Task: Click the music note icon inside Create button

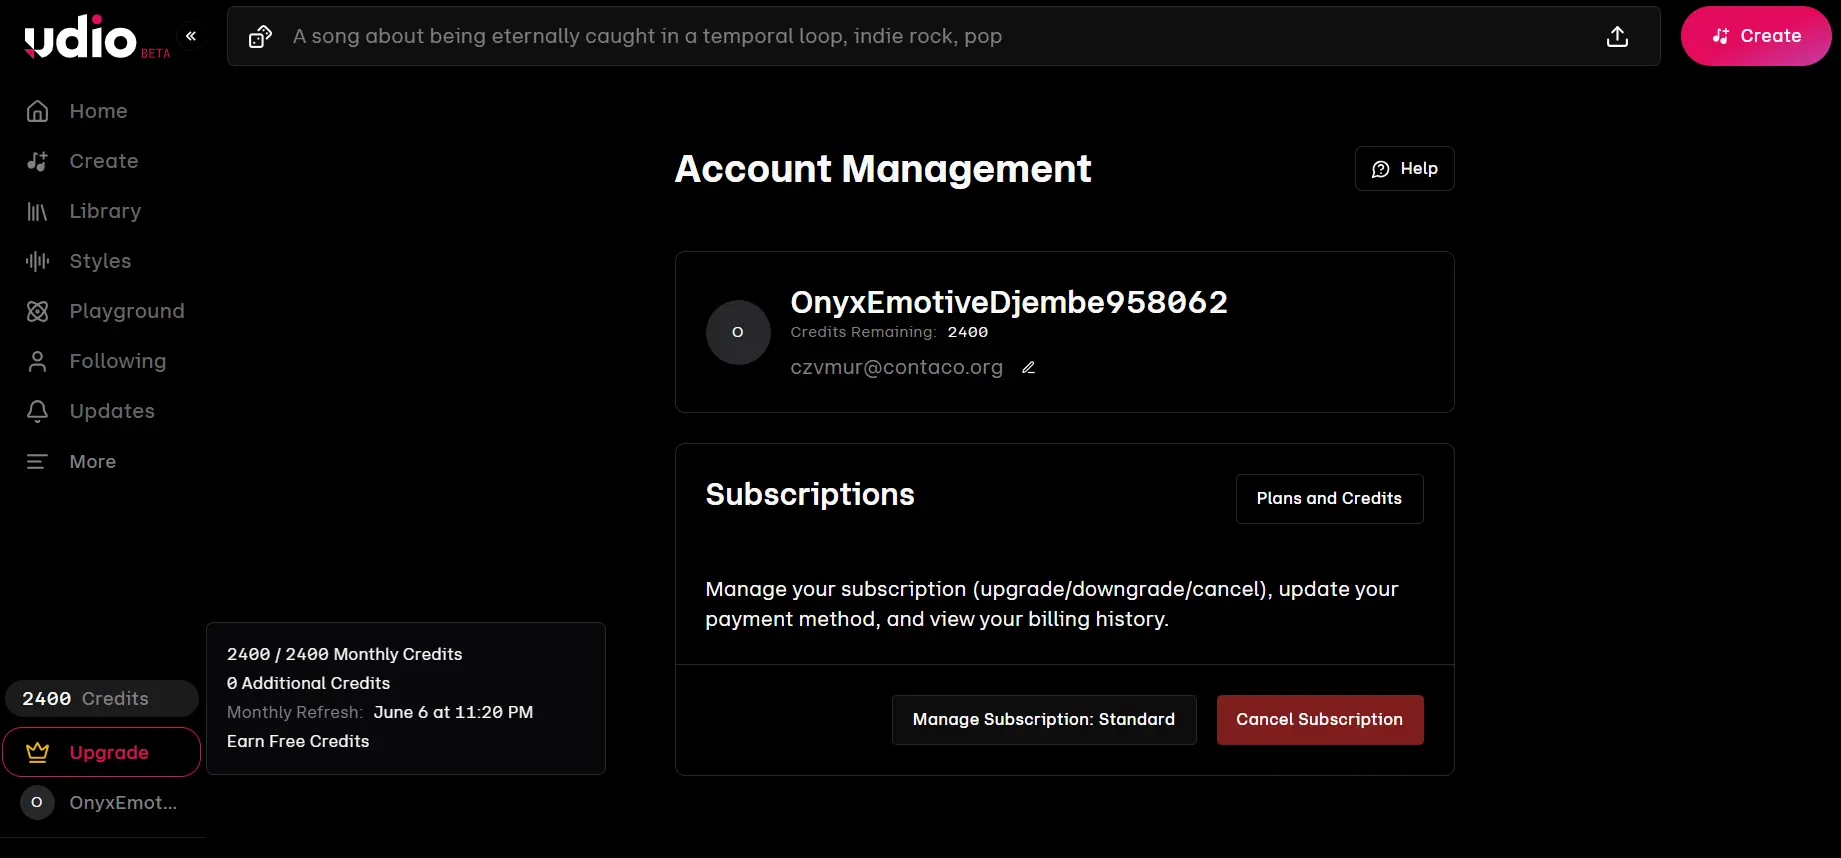Action: (x=1720, y=36)
